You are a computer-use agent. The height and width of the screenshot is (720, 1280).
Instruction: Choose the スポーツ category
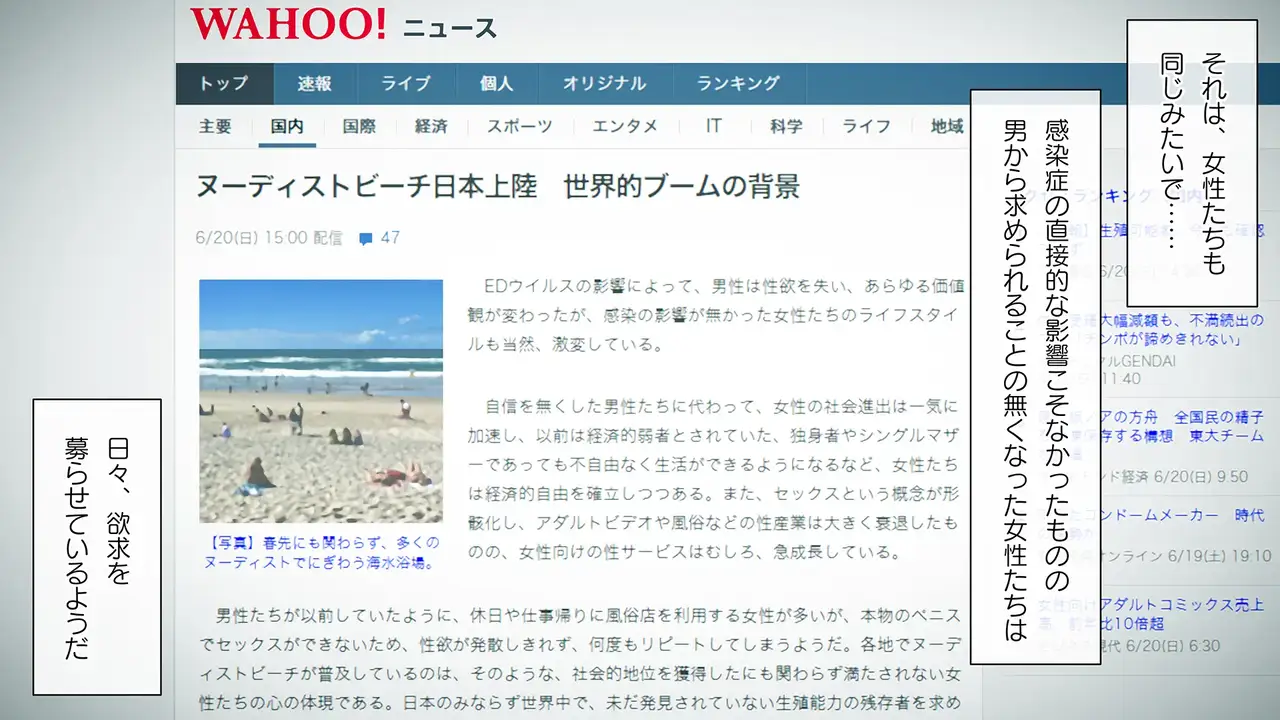pyautogui.click(x=519, y=126)
